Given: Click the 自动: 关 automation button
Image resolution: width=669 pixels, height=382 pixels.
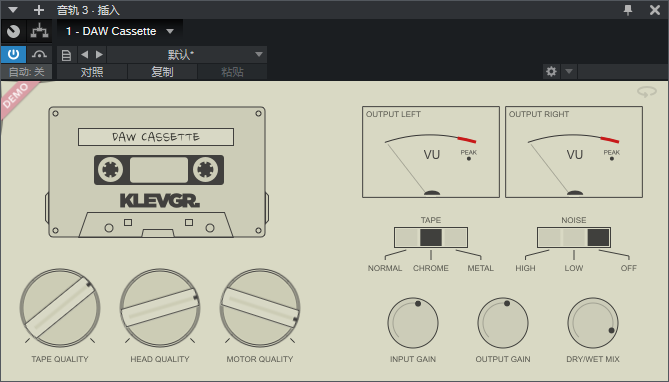Looking at the screenshot, I should pyautogui.click(x=26, y=72).
